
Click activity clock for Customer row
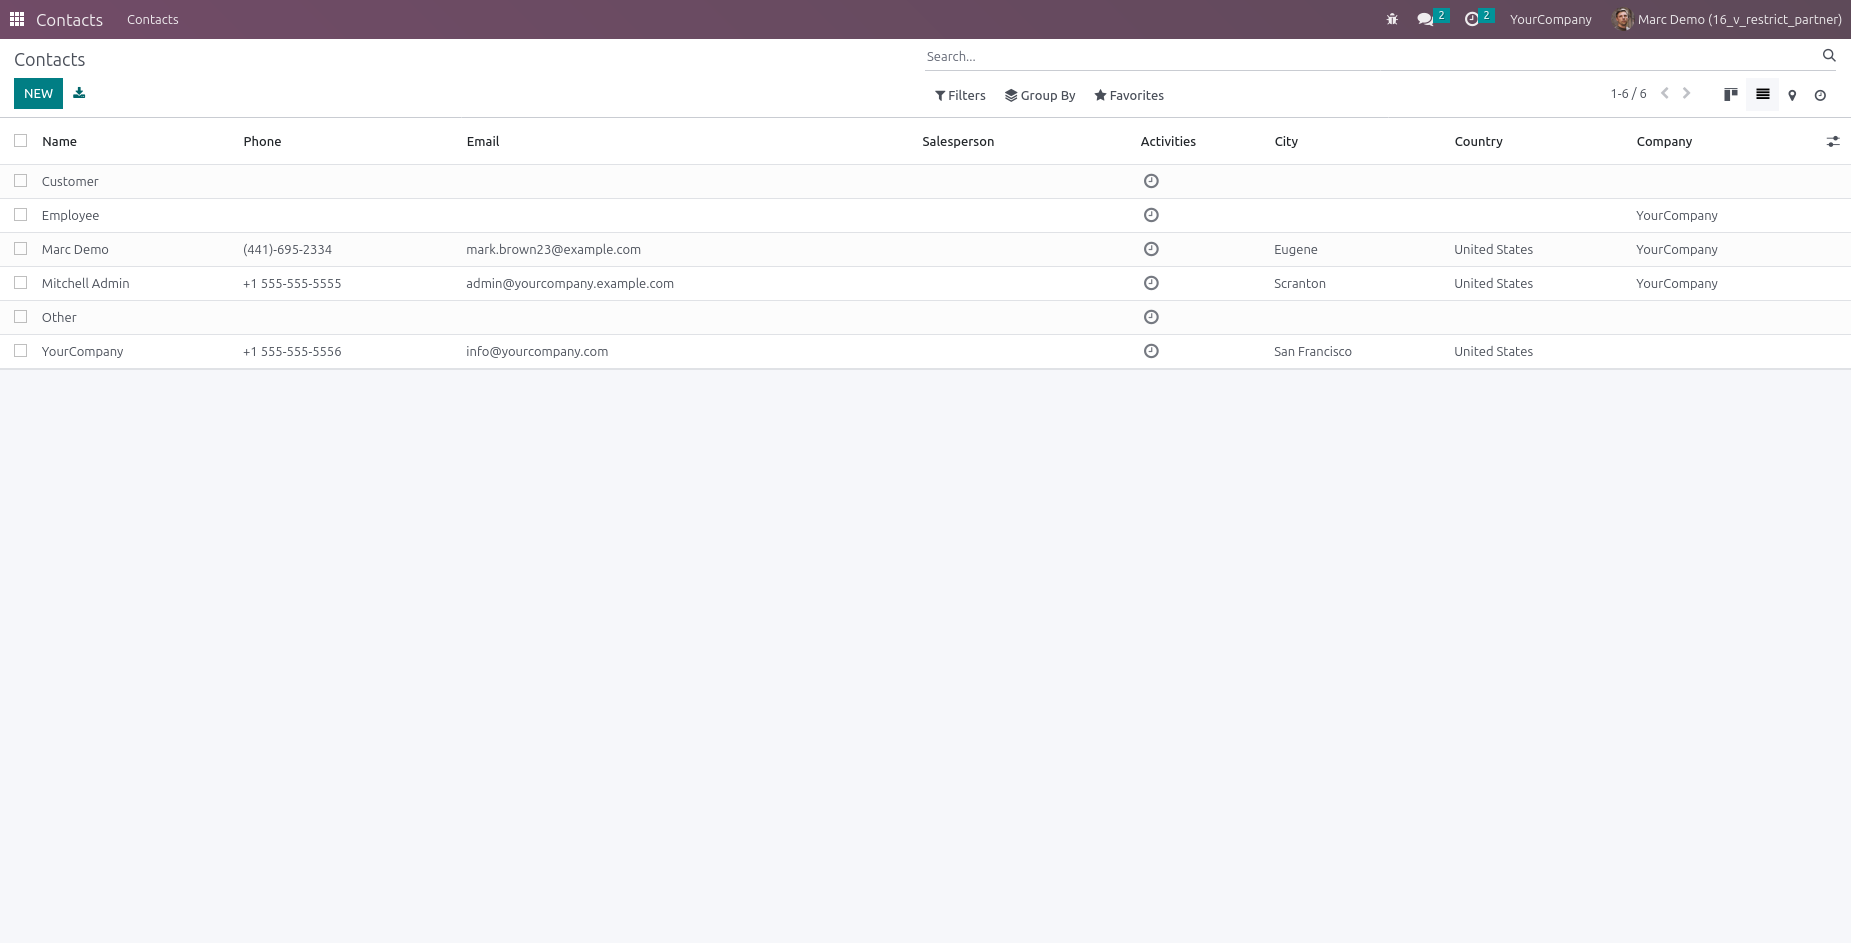(1151, 181)
